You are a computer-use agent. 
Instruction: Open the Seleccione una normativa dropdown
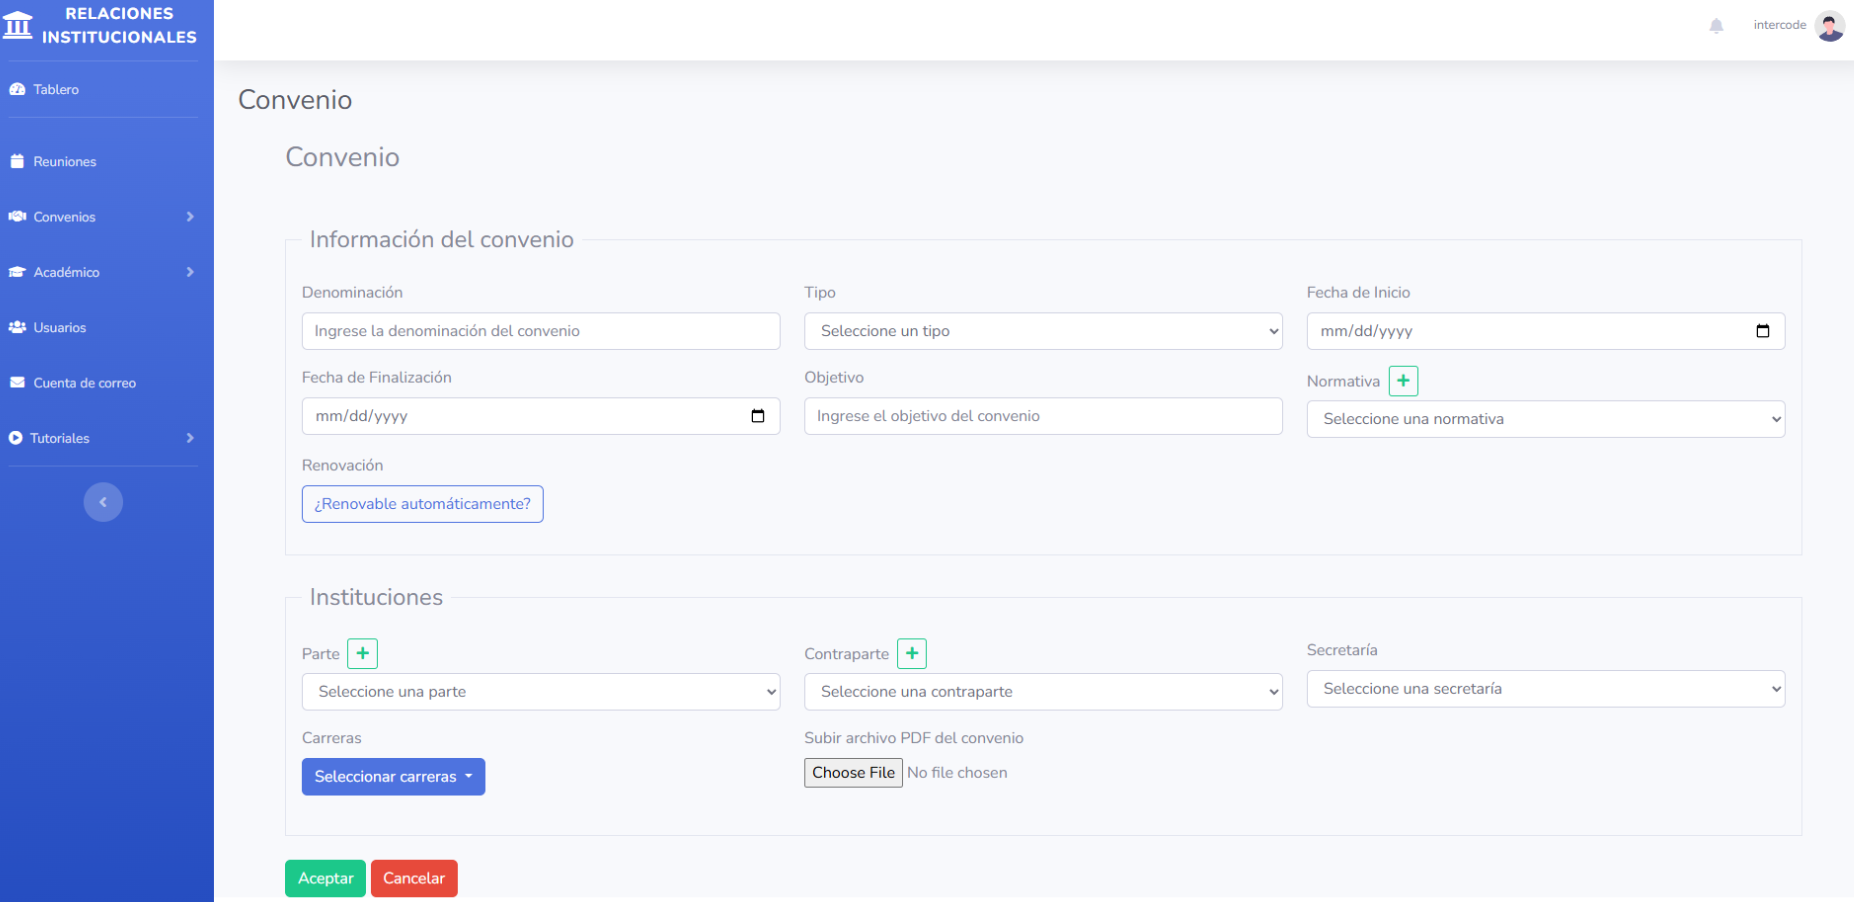point(1545,419)
